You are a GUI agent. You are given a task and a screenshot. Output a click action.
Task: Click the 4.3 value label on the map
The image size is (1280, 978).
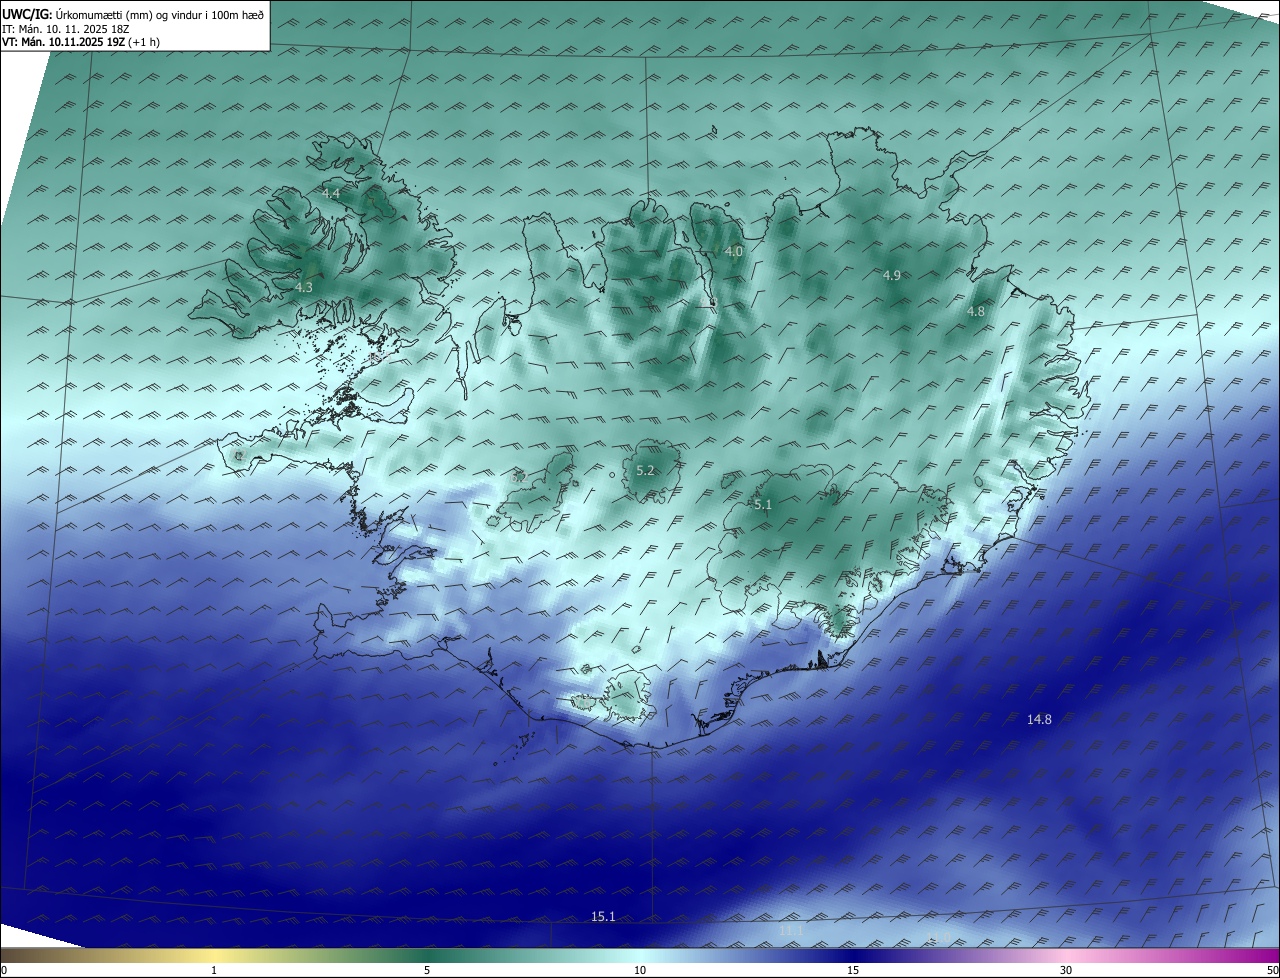click(x=304, y=287)
